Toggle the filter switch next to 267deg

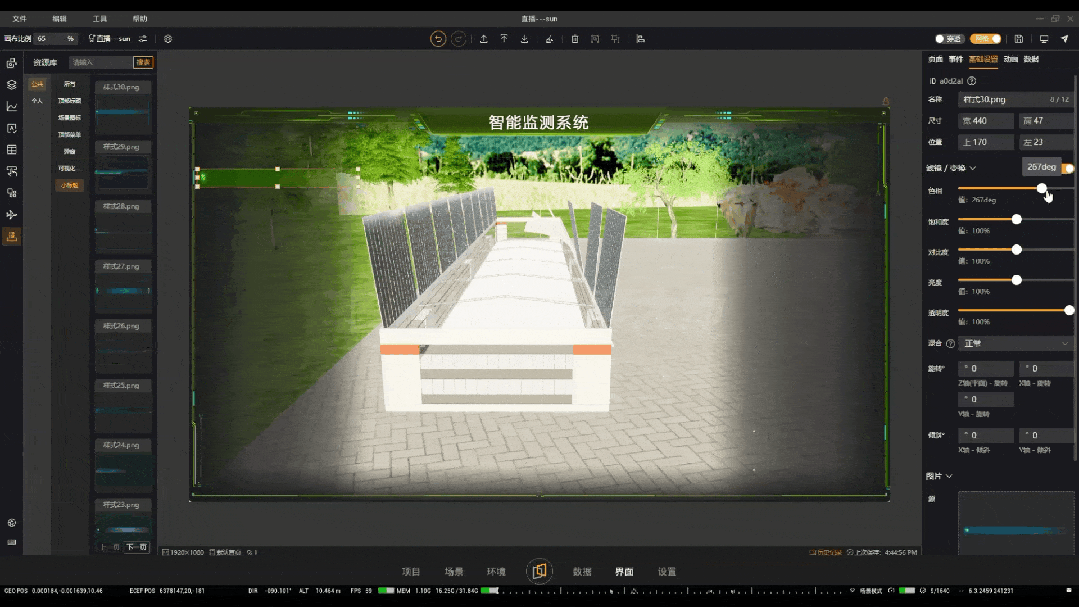[x=1067, y=168]
